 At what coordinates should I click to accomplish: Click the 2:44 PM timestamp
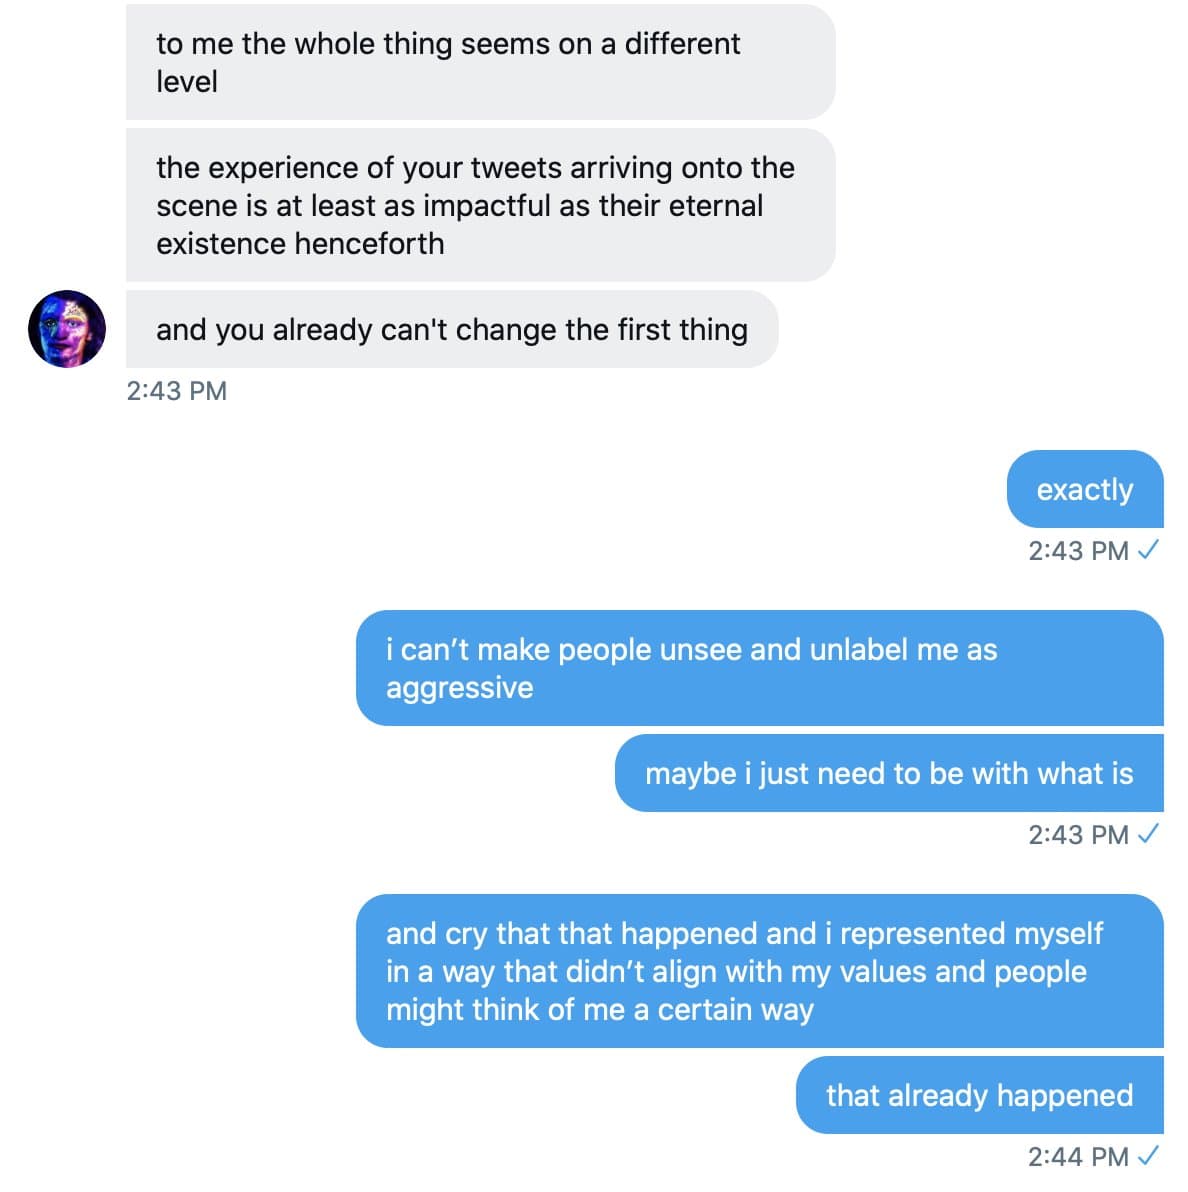1078,1156
